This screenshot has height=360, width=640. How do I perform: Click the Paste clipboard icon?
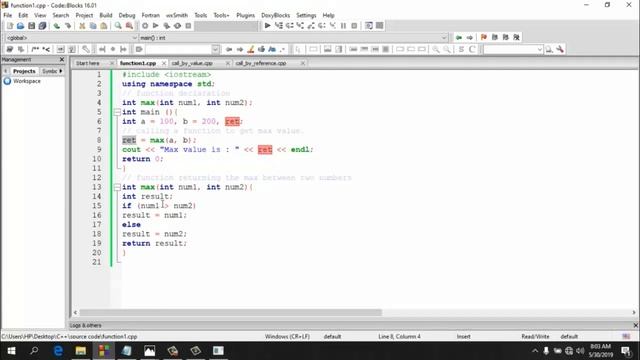pyautogui.click(x=104, y=26)
